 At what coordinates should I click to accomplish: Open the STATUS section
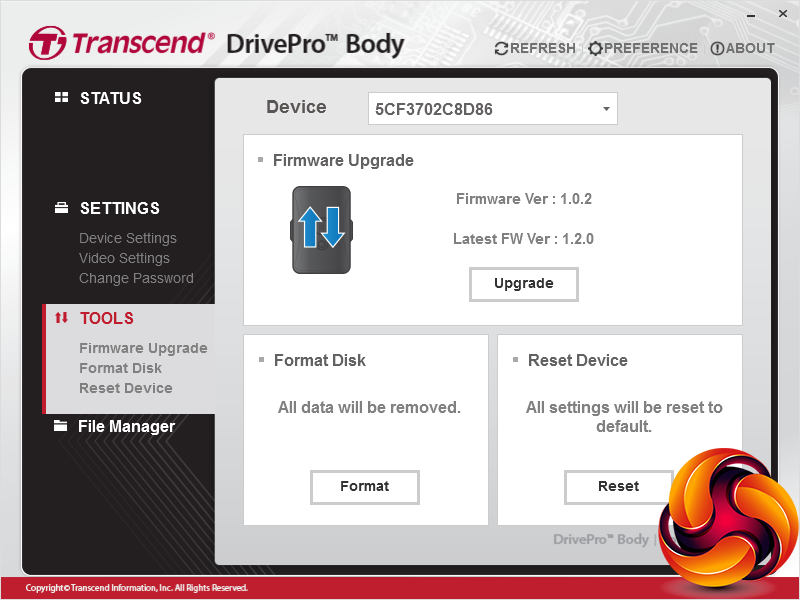[111, 98]
